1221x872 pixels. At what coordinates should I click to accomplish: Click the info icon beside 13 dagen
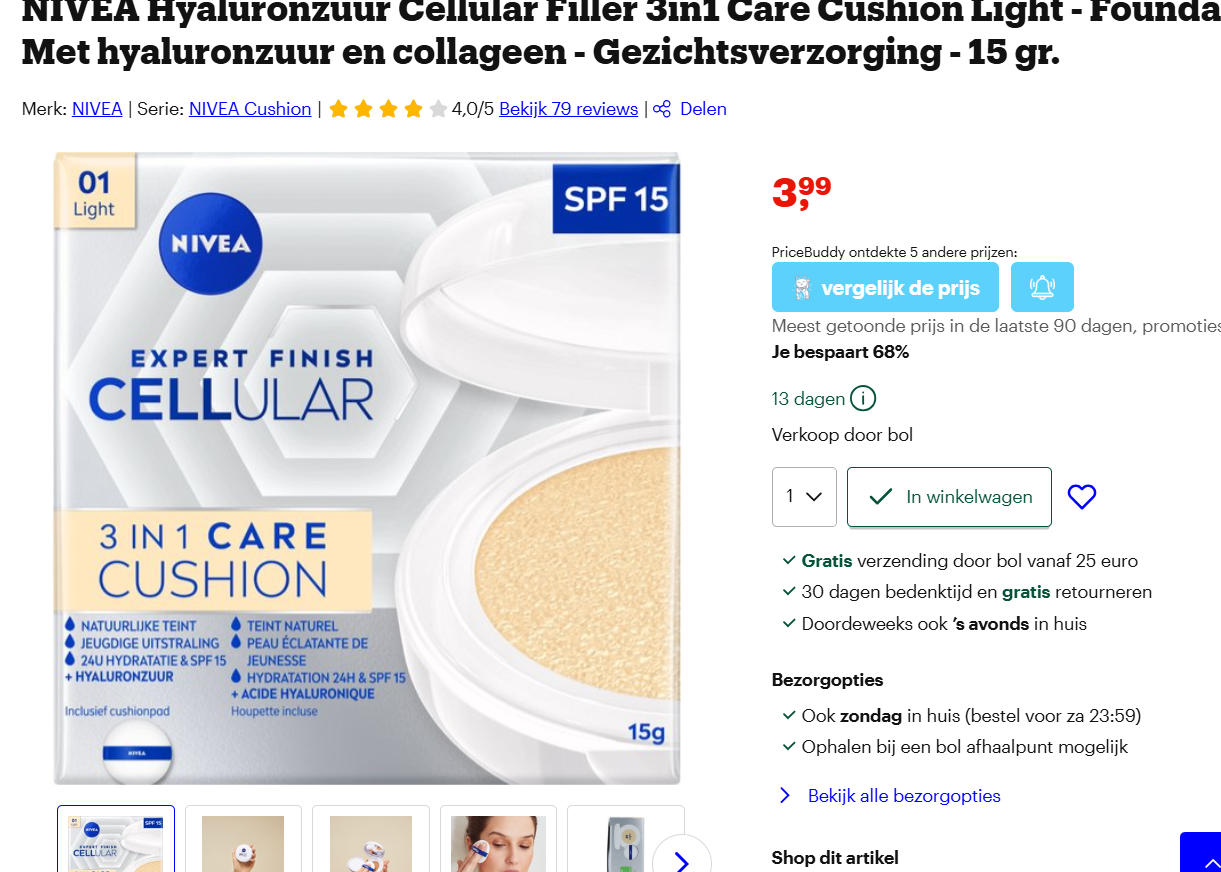(x=863, y=399)
